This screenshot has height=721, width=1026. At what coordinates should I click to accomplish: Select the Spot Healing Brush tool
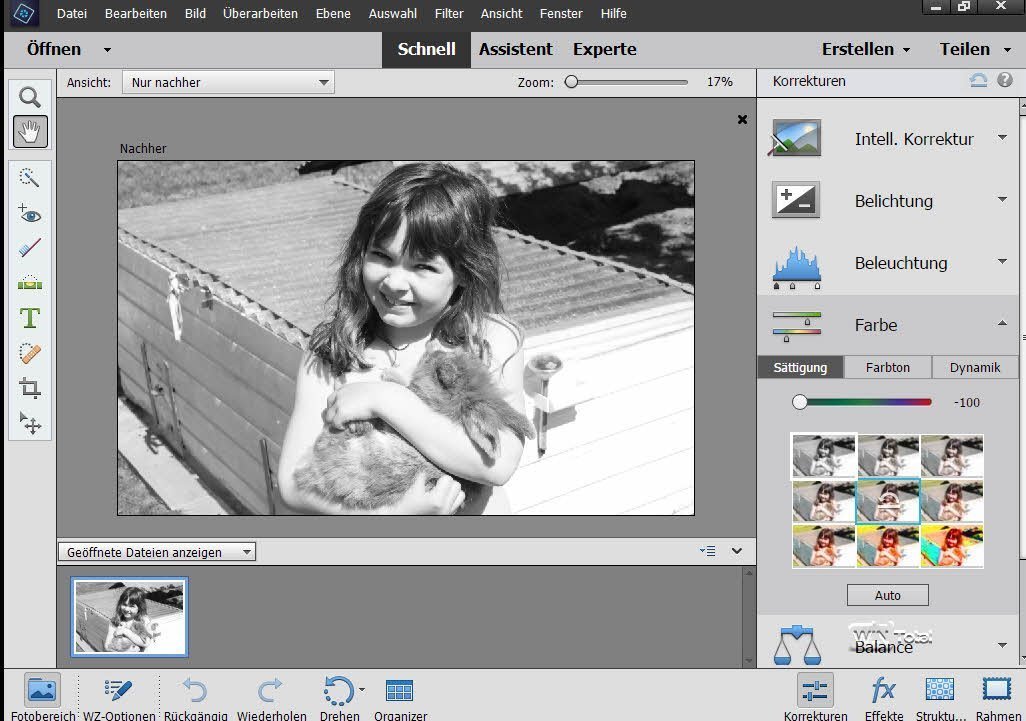pos(30,353)
